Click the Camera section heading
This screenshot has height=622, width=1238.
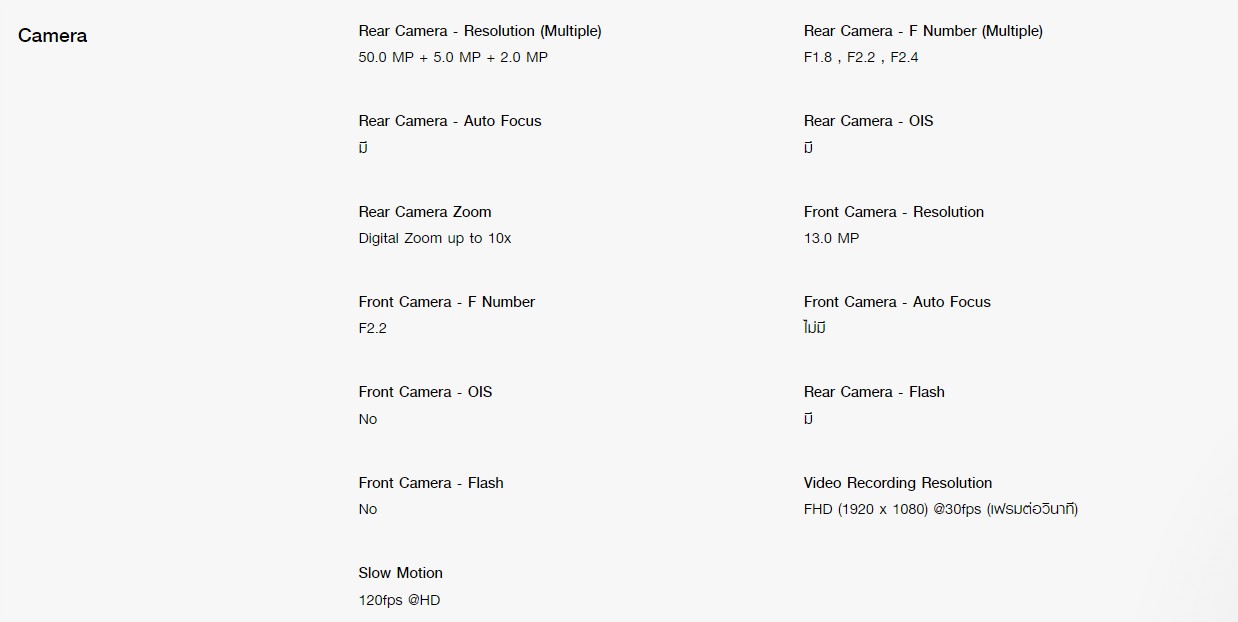53,36
